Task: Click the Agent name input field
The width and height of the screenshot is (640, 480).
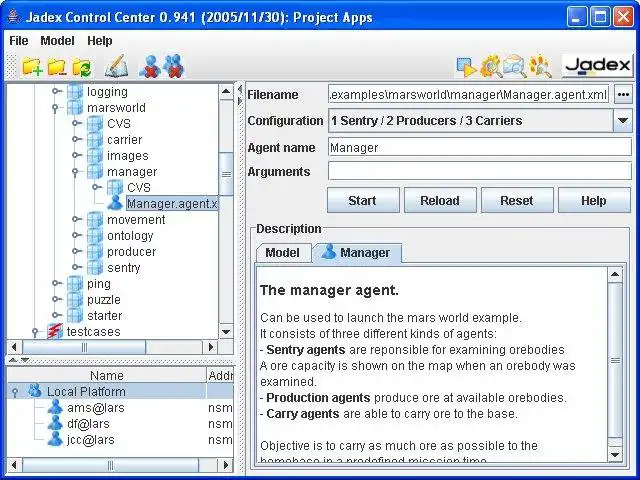Action: (480, 147)
